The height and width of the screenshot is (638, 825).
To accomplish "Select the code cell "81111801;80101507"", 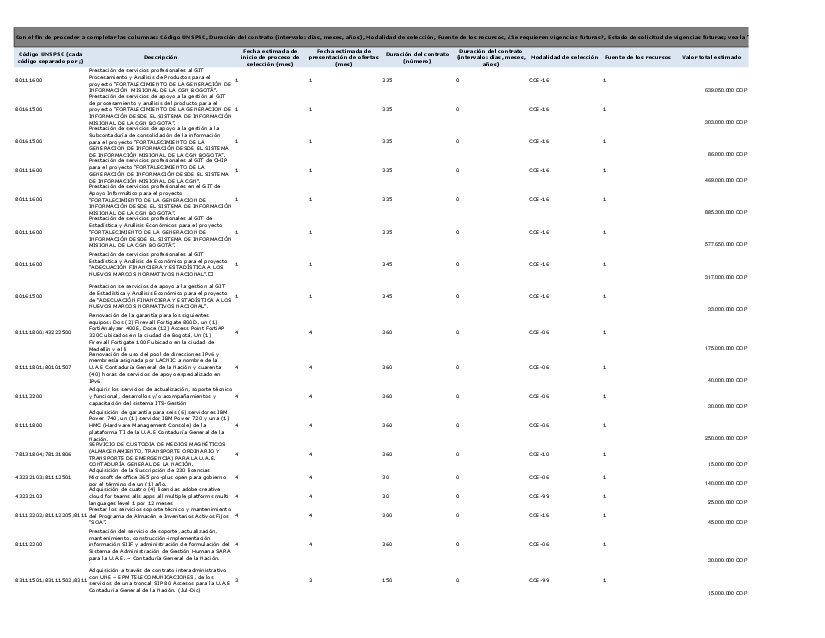I will click(43, 367).
